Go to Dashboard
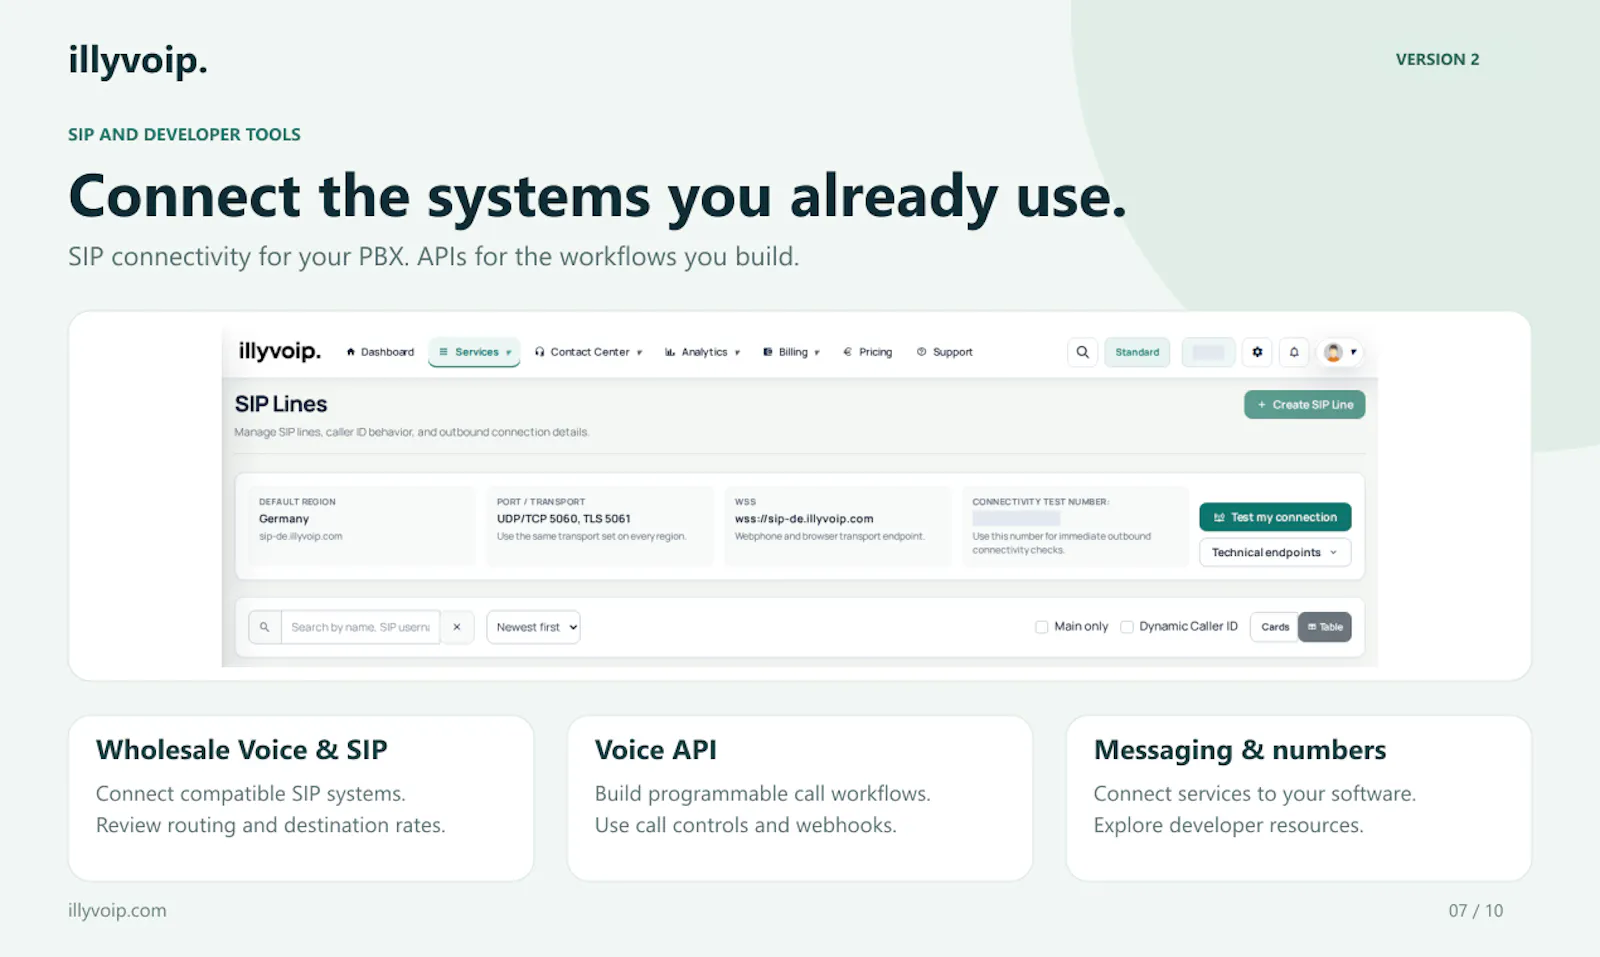The image size is (1600, 957). pyautogui.click(x=380, y=352)
